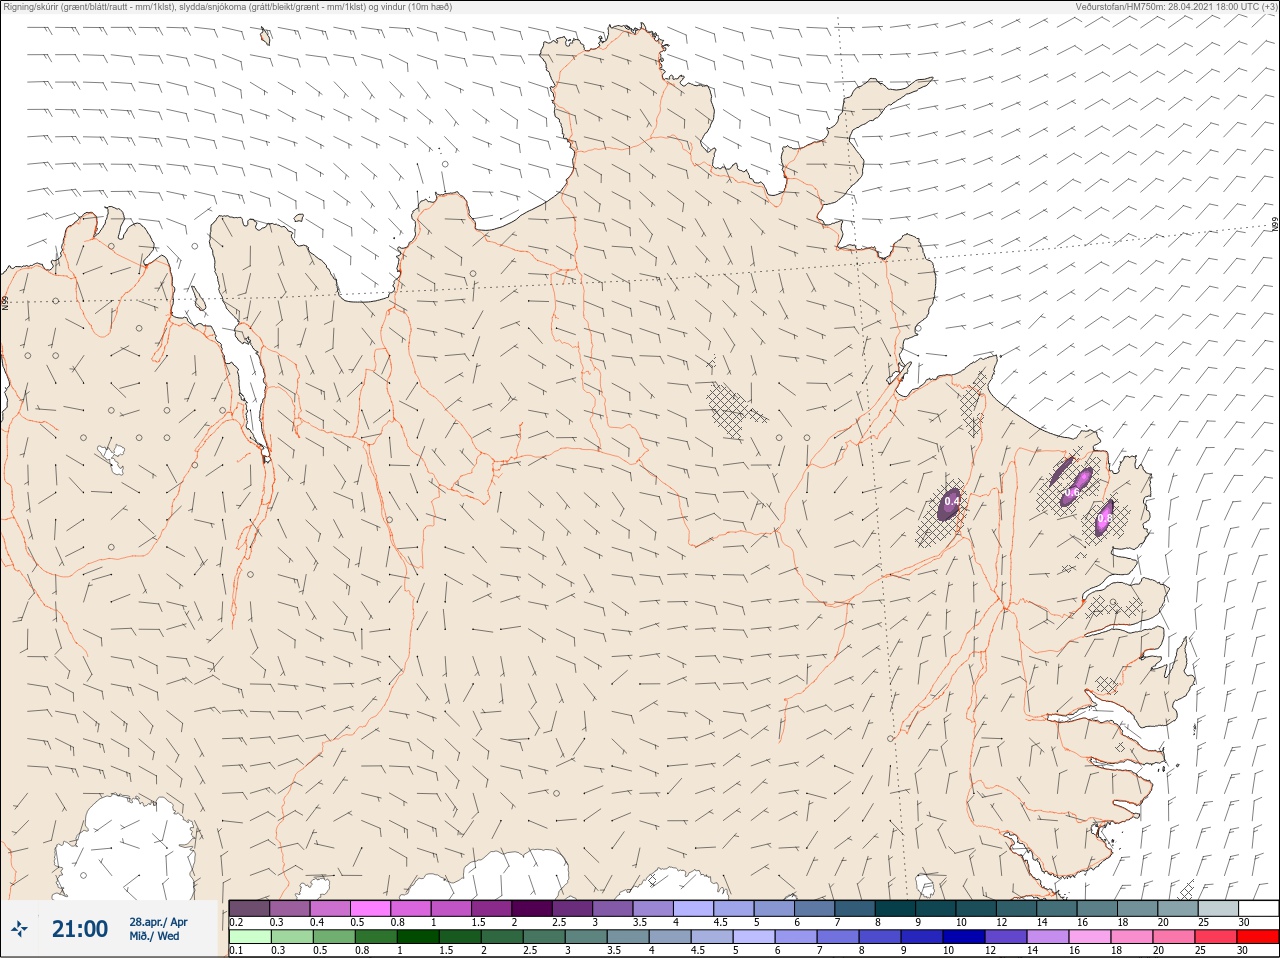Pick the dusky mauve 0.2 swatch, upper legend
This screenshot has height=958, width=1280.
click(249, 908)
